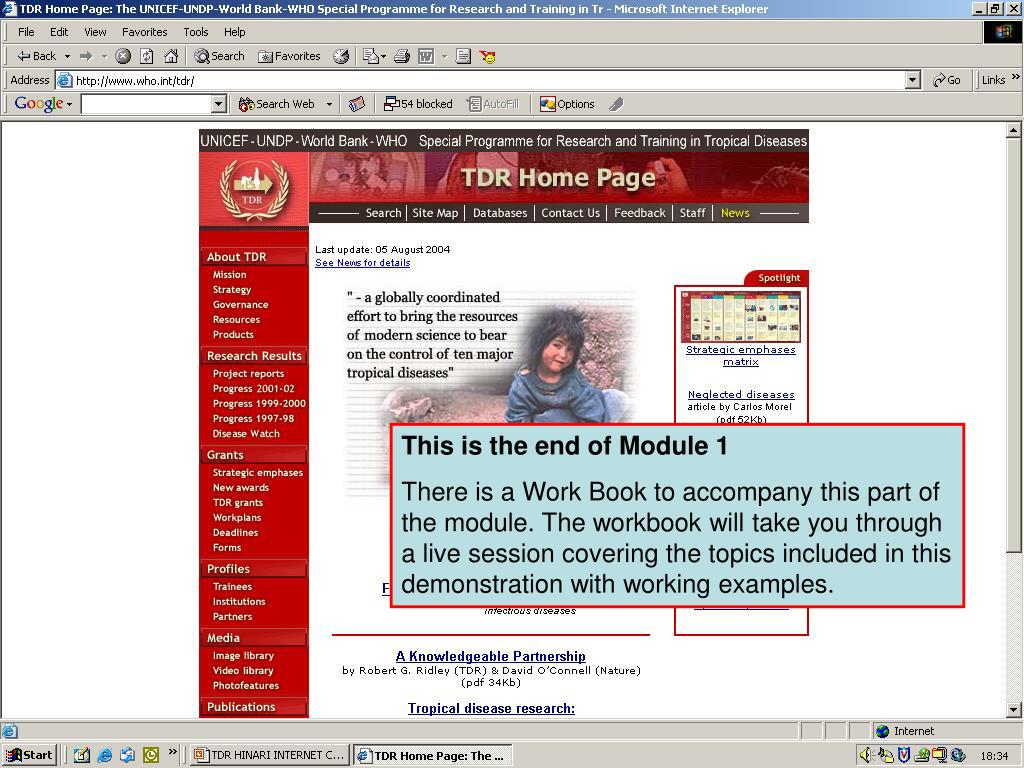This screenshot has width=1024, height=768.
Task: Go to the Home page icon
Action: pyautogui.click(x=171, y=57)
